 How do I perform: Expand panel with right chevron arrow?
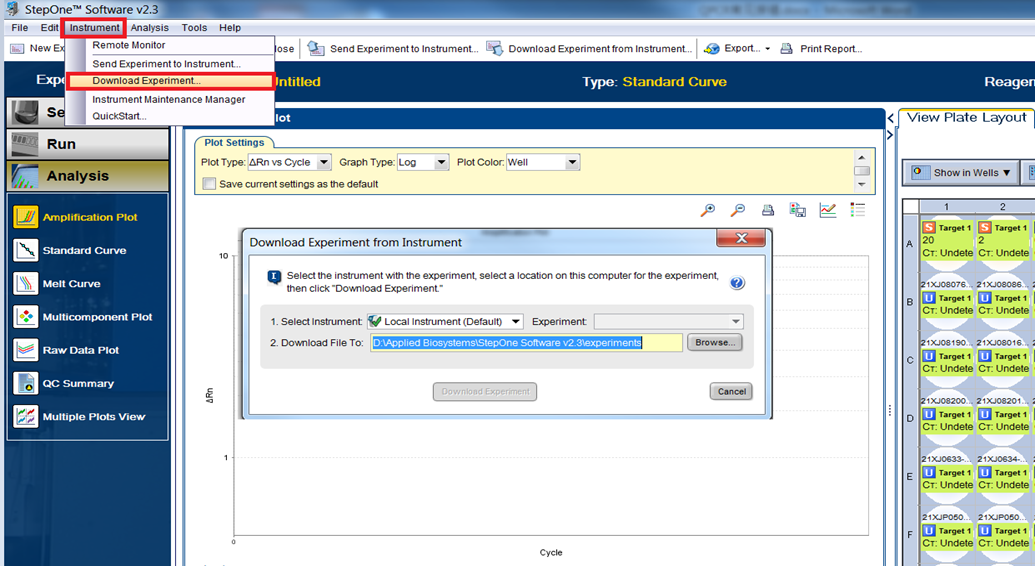pyautogui.click(x=890, y=135)
